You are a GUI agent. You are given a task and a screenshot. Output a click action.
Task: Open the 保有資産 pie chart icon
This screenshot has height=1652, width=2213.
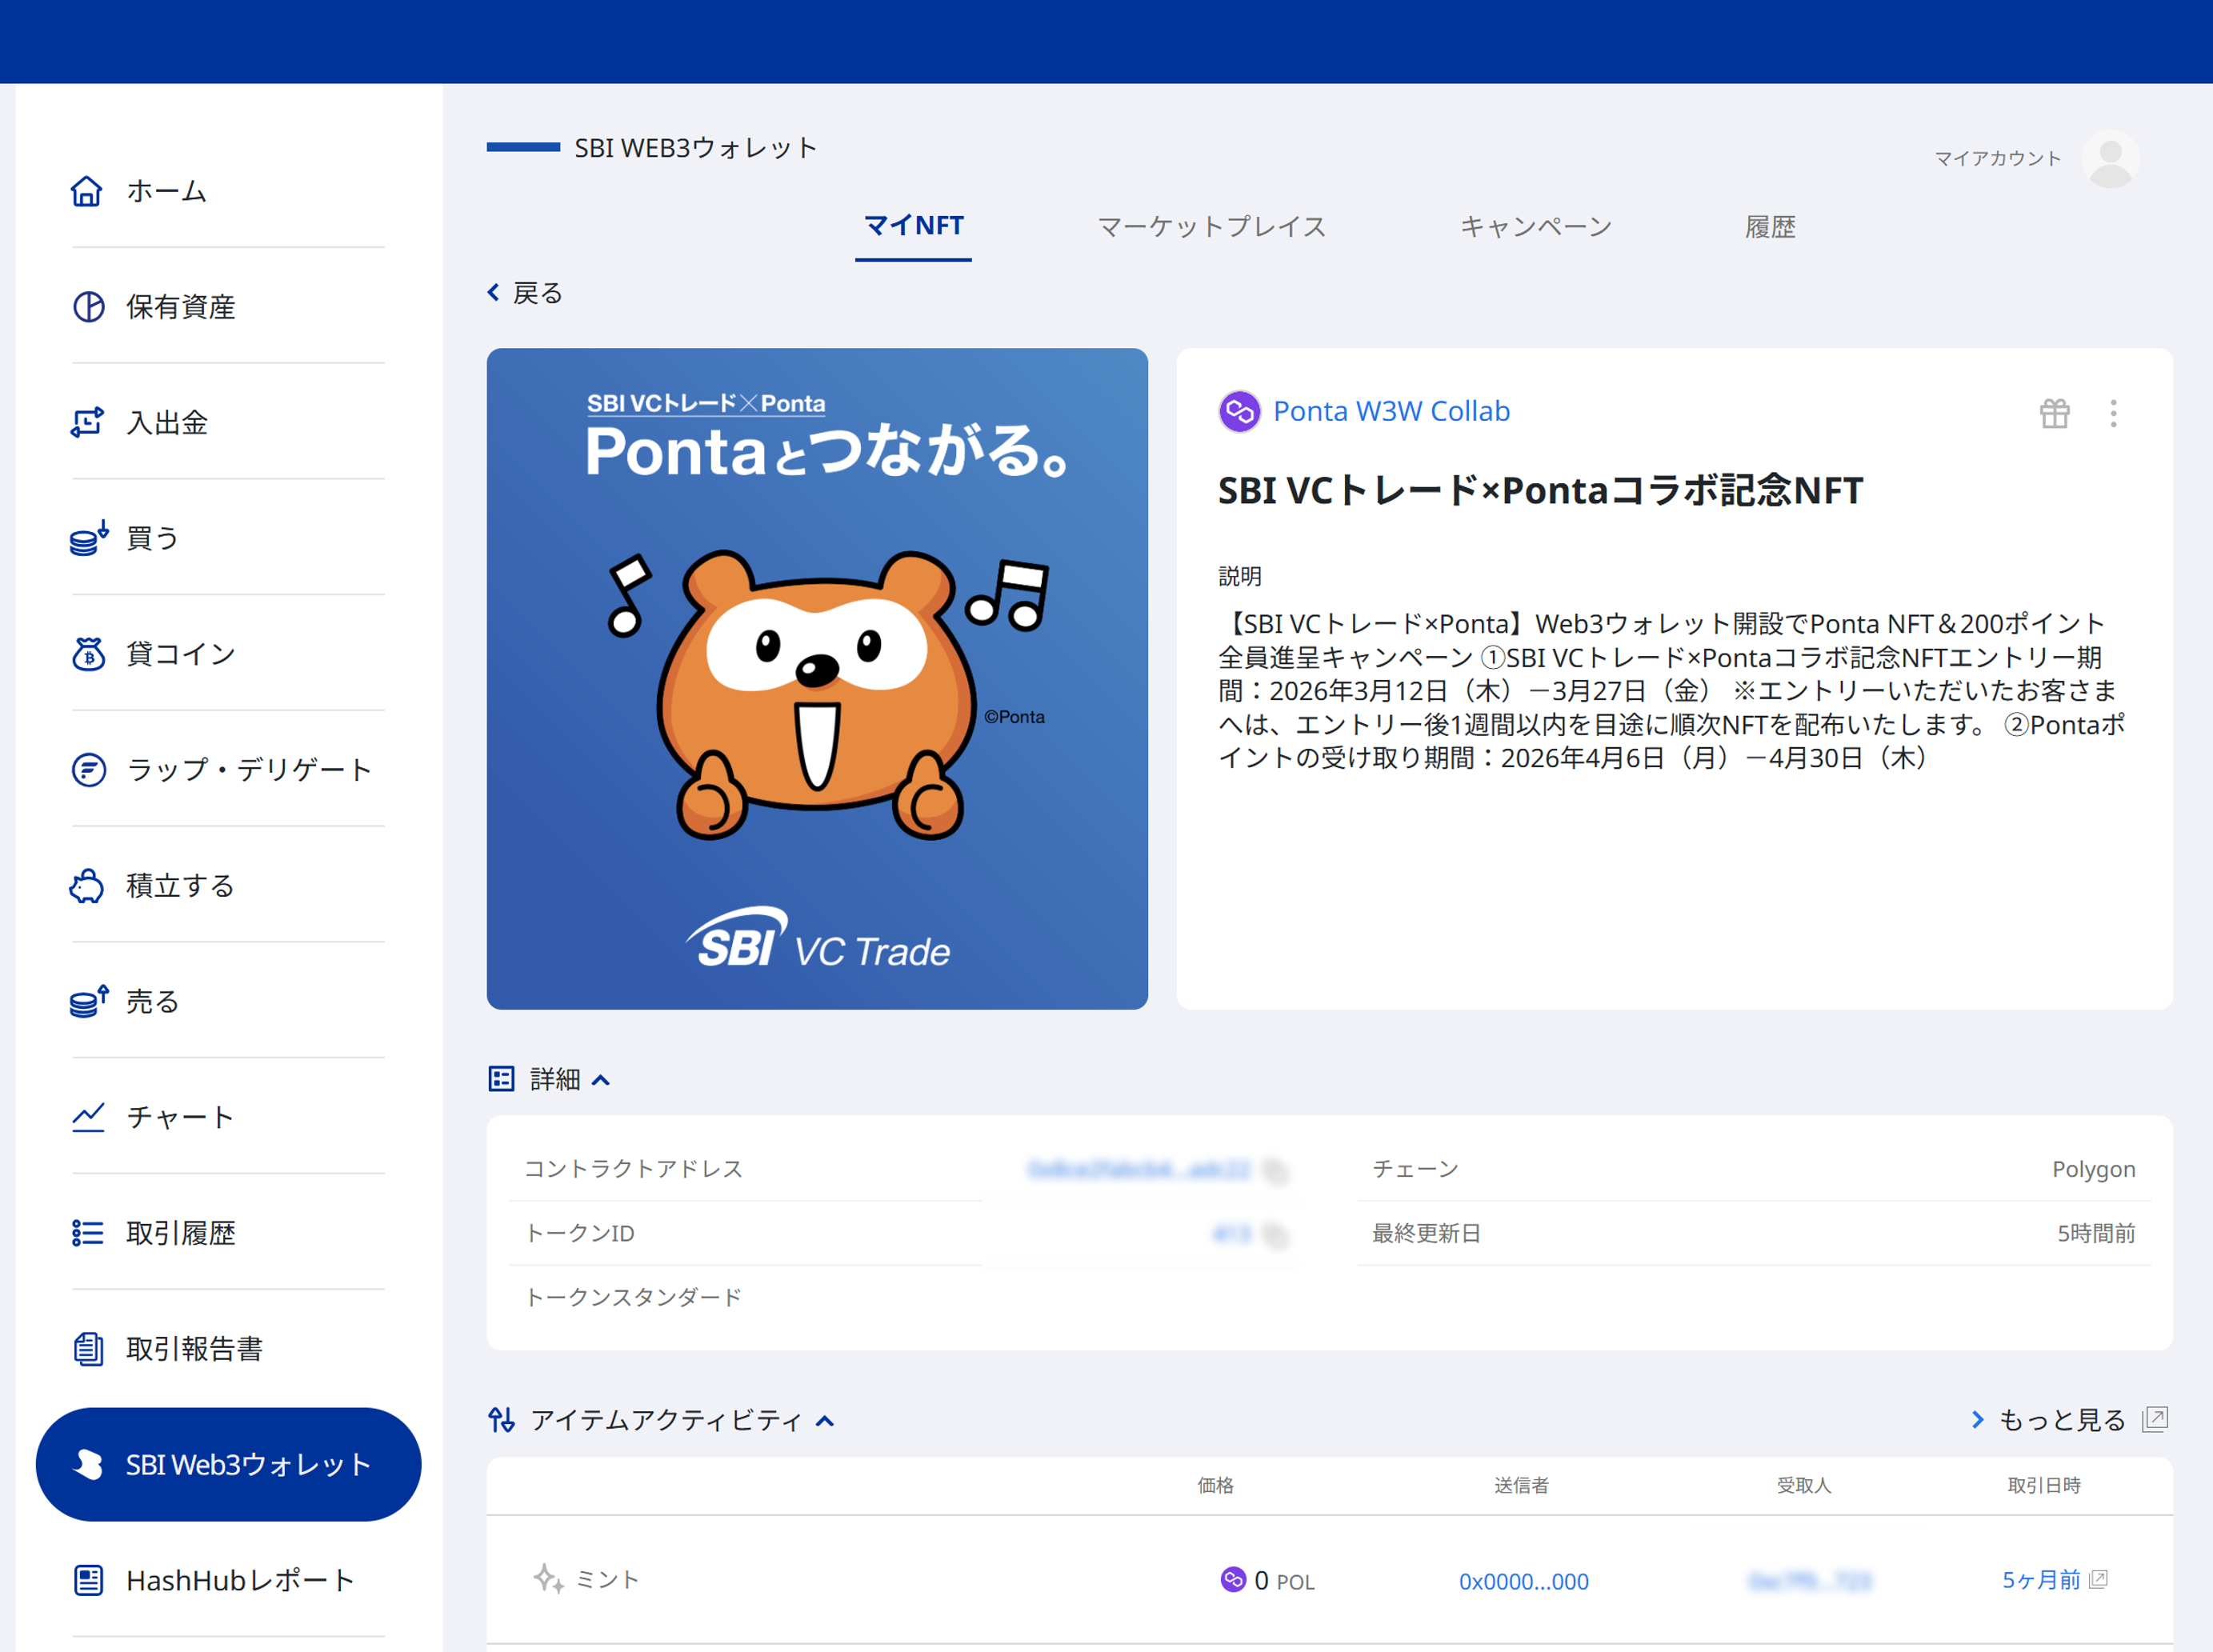click(88, 307)
